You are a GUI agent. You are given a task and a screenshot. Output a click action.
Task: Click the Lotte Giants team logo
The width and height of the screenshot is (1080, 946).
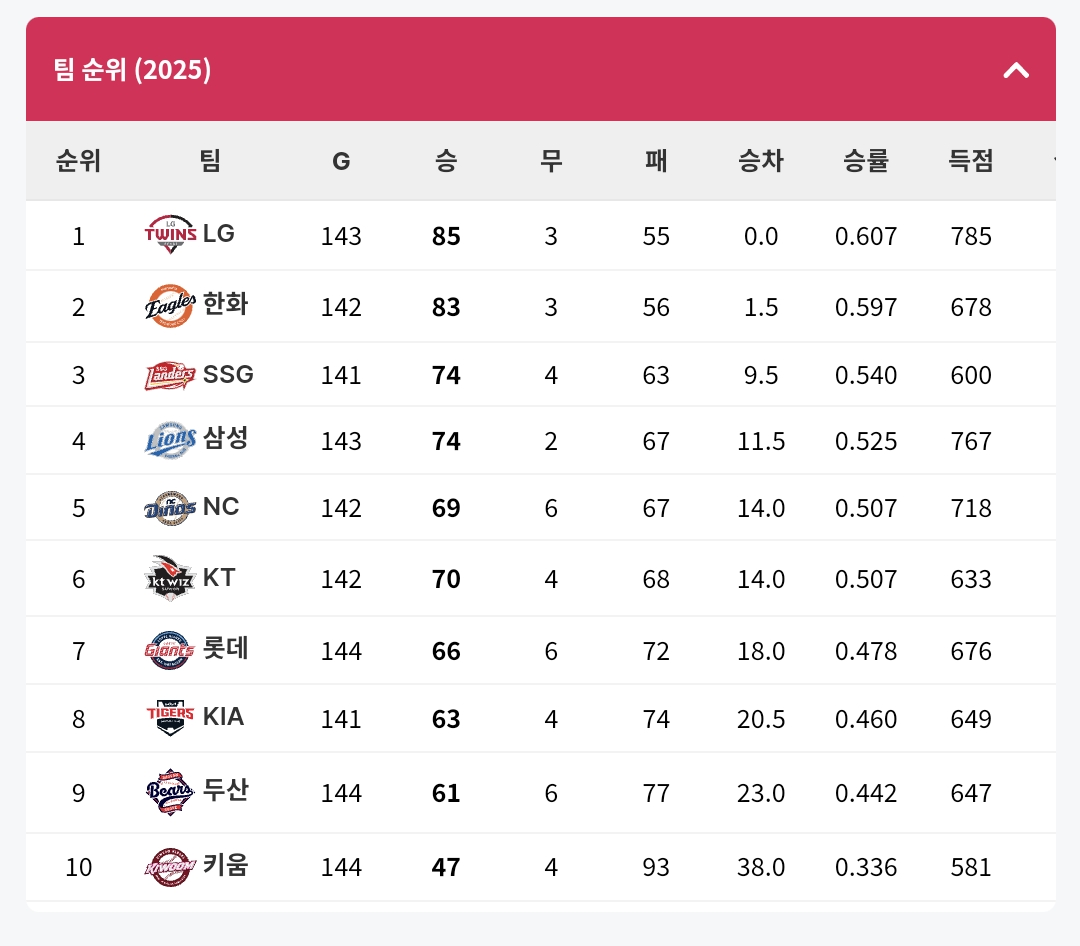pos(170,651)
